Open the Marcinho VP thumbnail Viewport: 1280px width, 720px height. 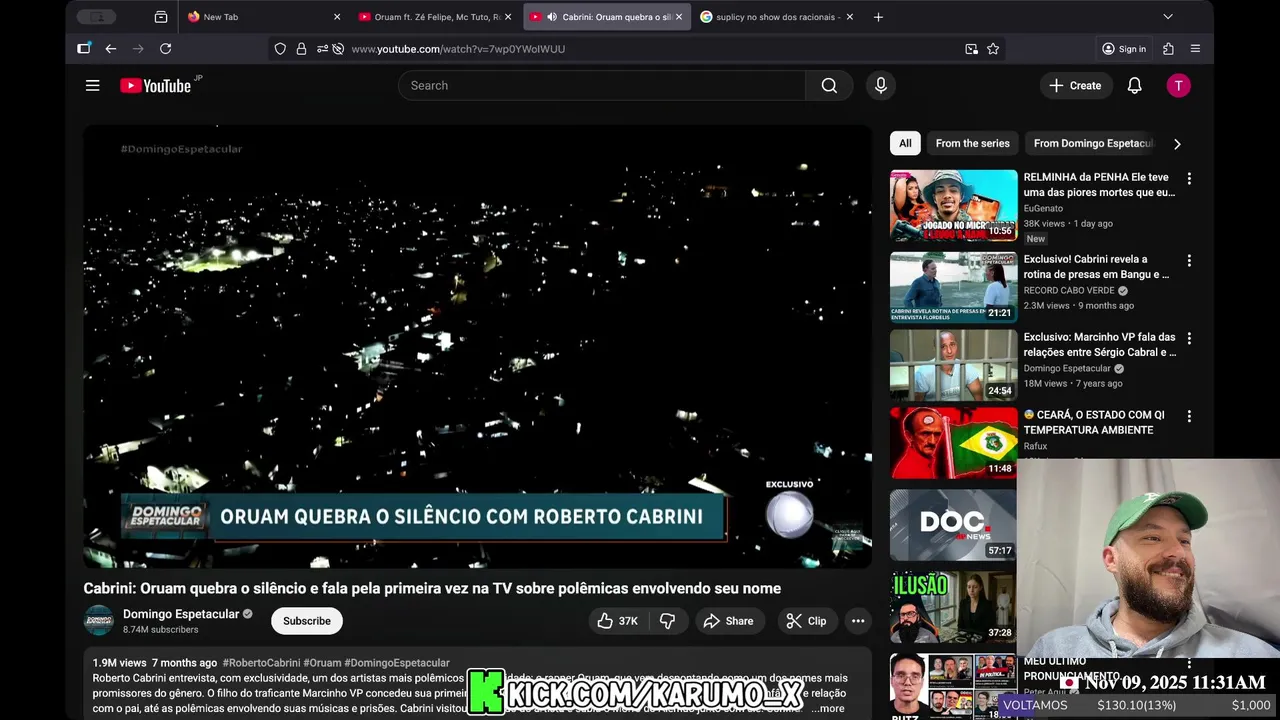(x=954, y=366)
